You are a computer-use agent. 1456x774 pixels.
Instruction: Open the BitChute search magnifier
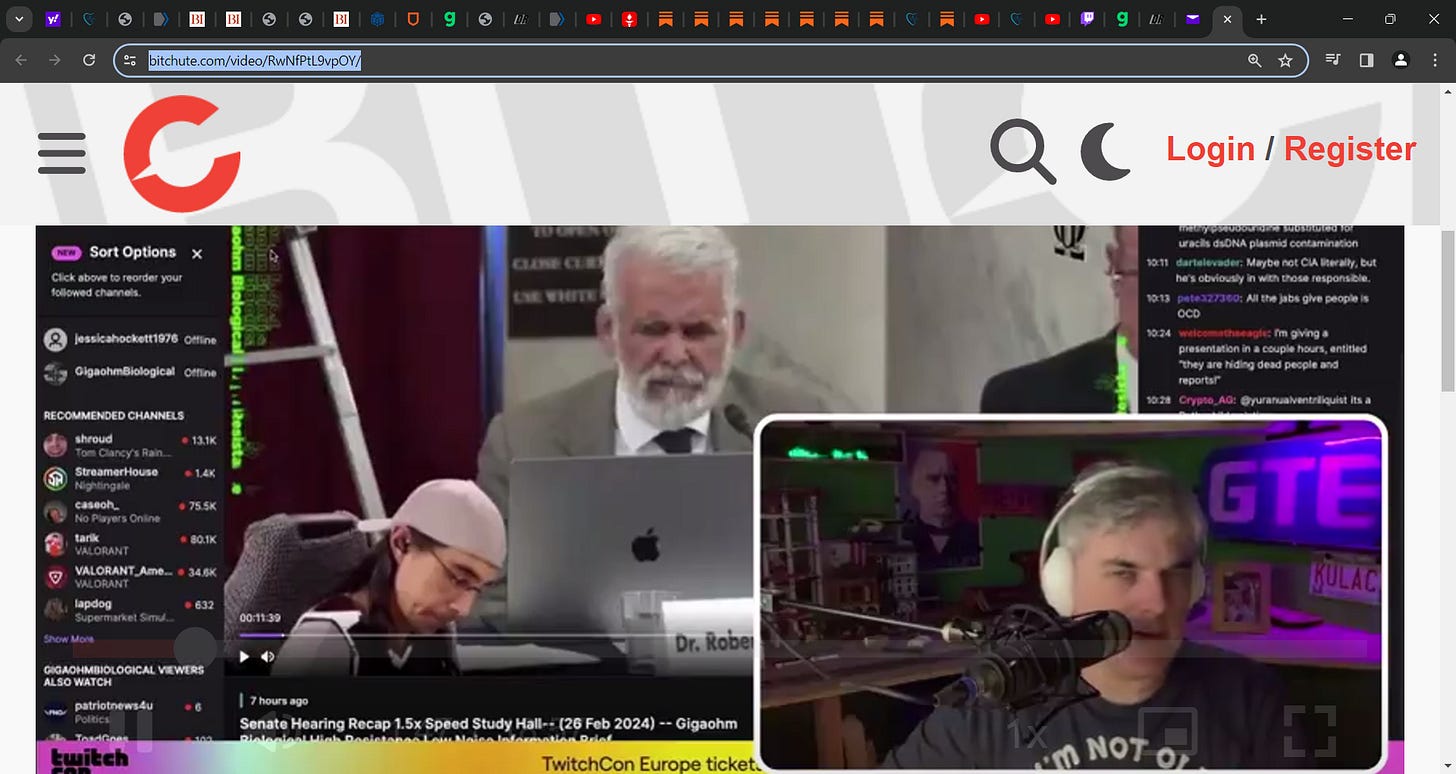point(1023,152)
